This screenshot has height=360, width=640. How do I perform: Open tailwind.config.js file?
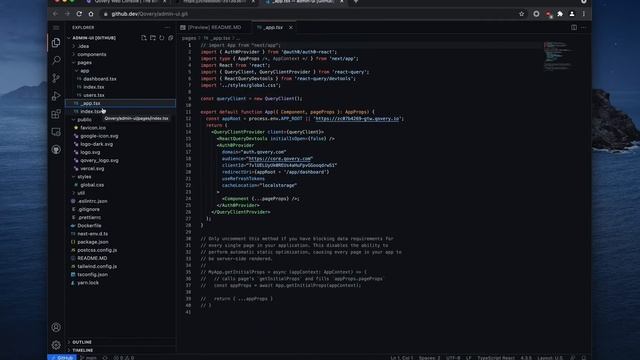[97, 267]
